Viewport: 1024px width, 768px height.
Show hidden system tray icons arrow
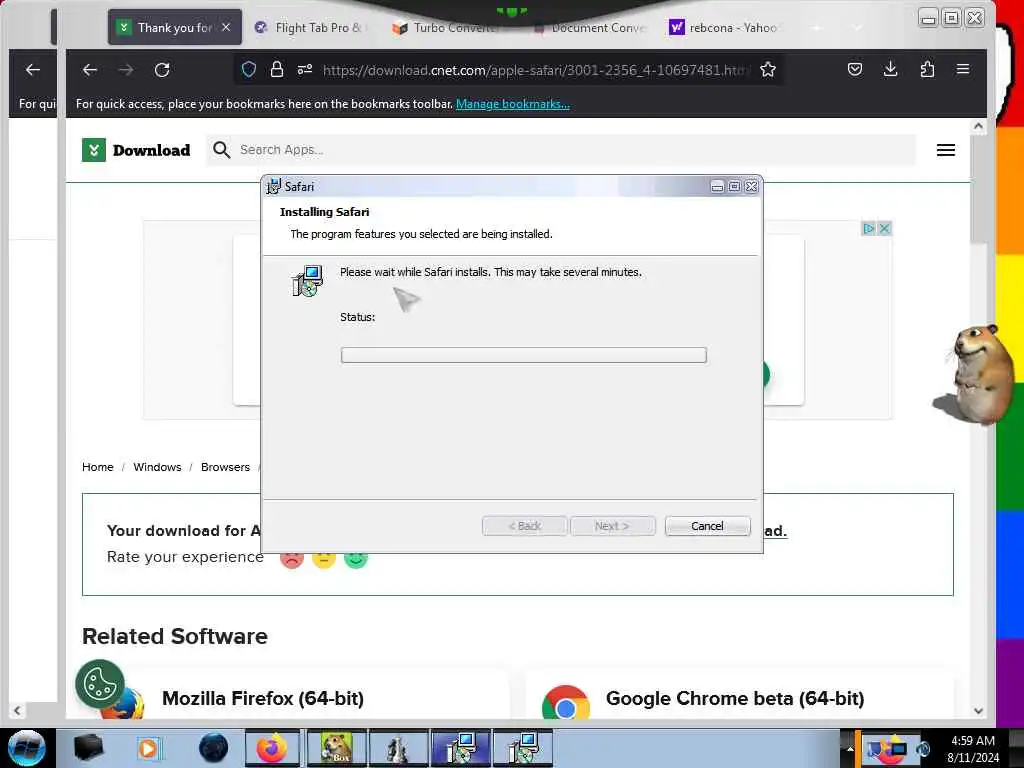coord(850,748)
